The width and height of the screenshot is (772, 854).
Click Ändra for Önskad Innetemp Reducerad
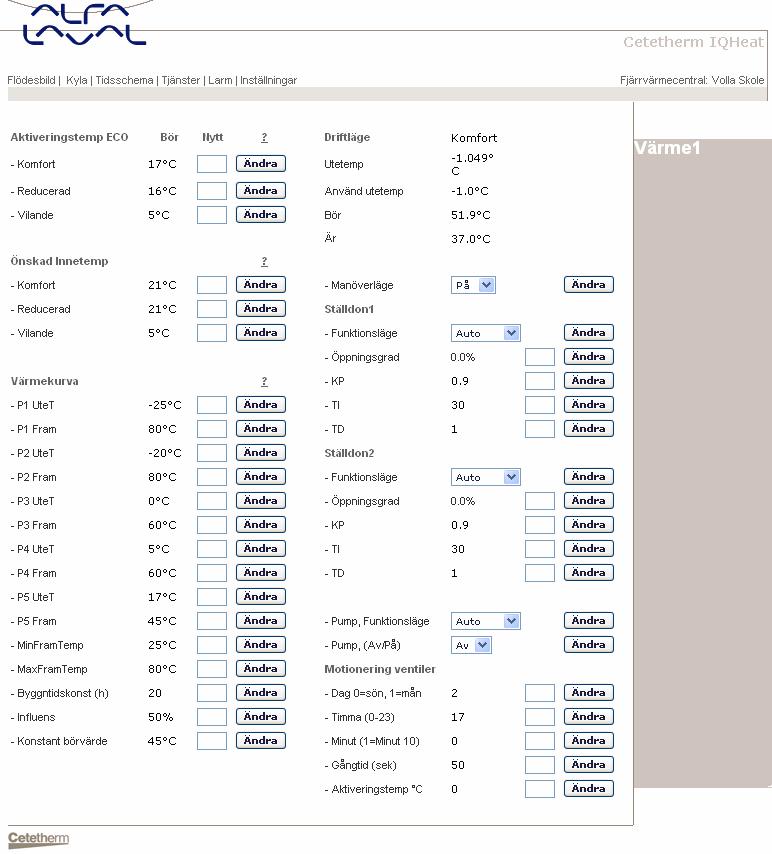coord(260,308)
